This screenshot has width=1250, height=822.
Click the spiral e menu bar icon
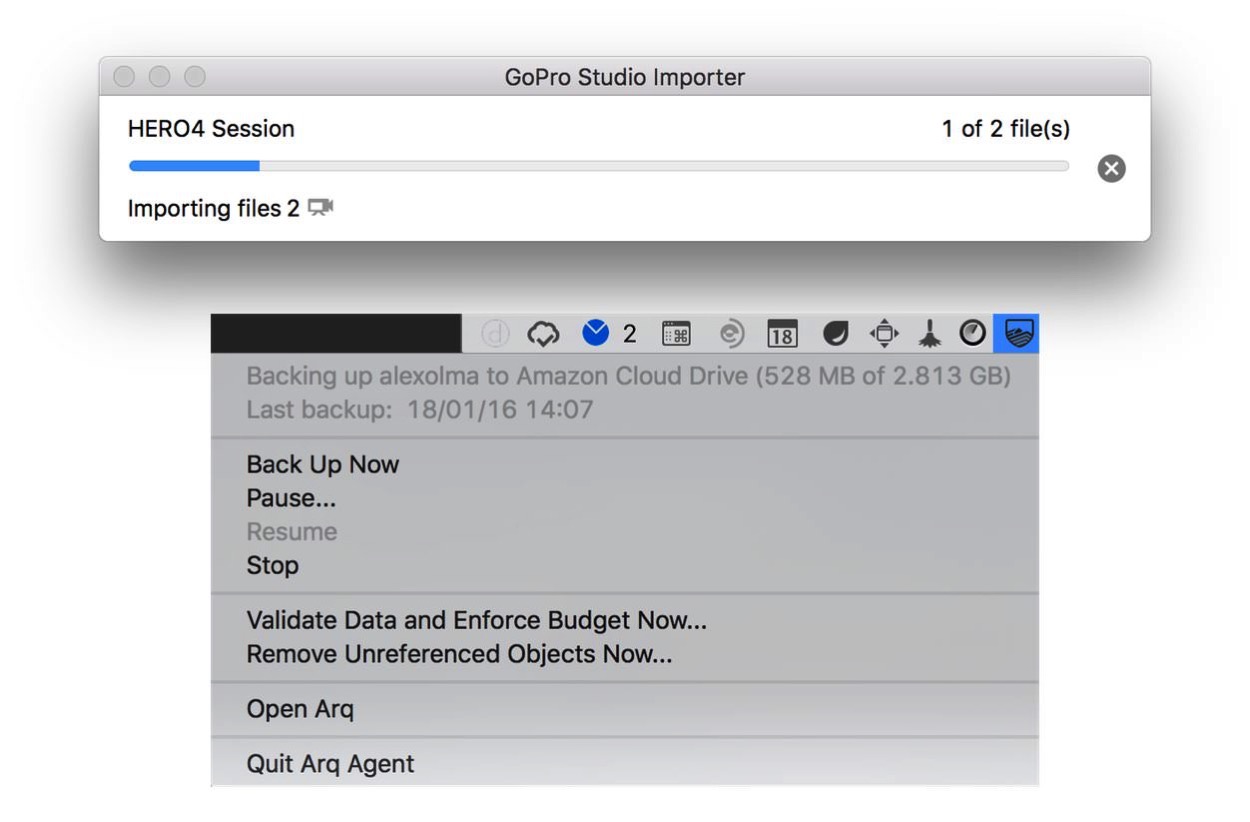(732, 334)
